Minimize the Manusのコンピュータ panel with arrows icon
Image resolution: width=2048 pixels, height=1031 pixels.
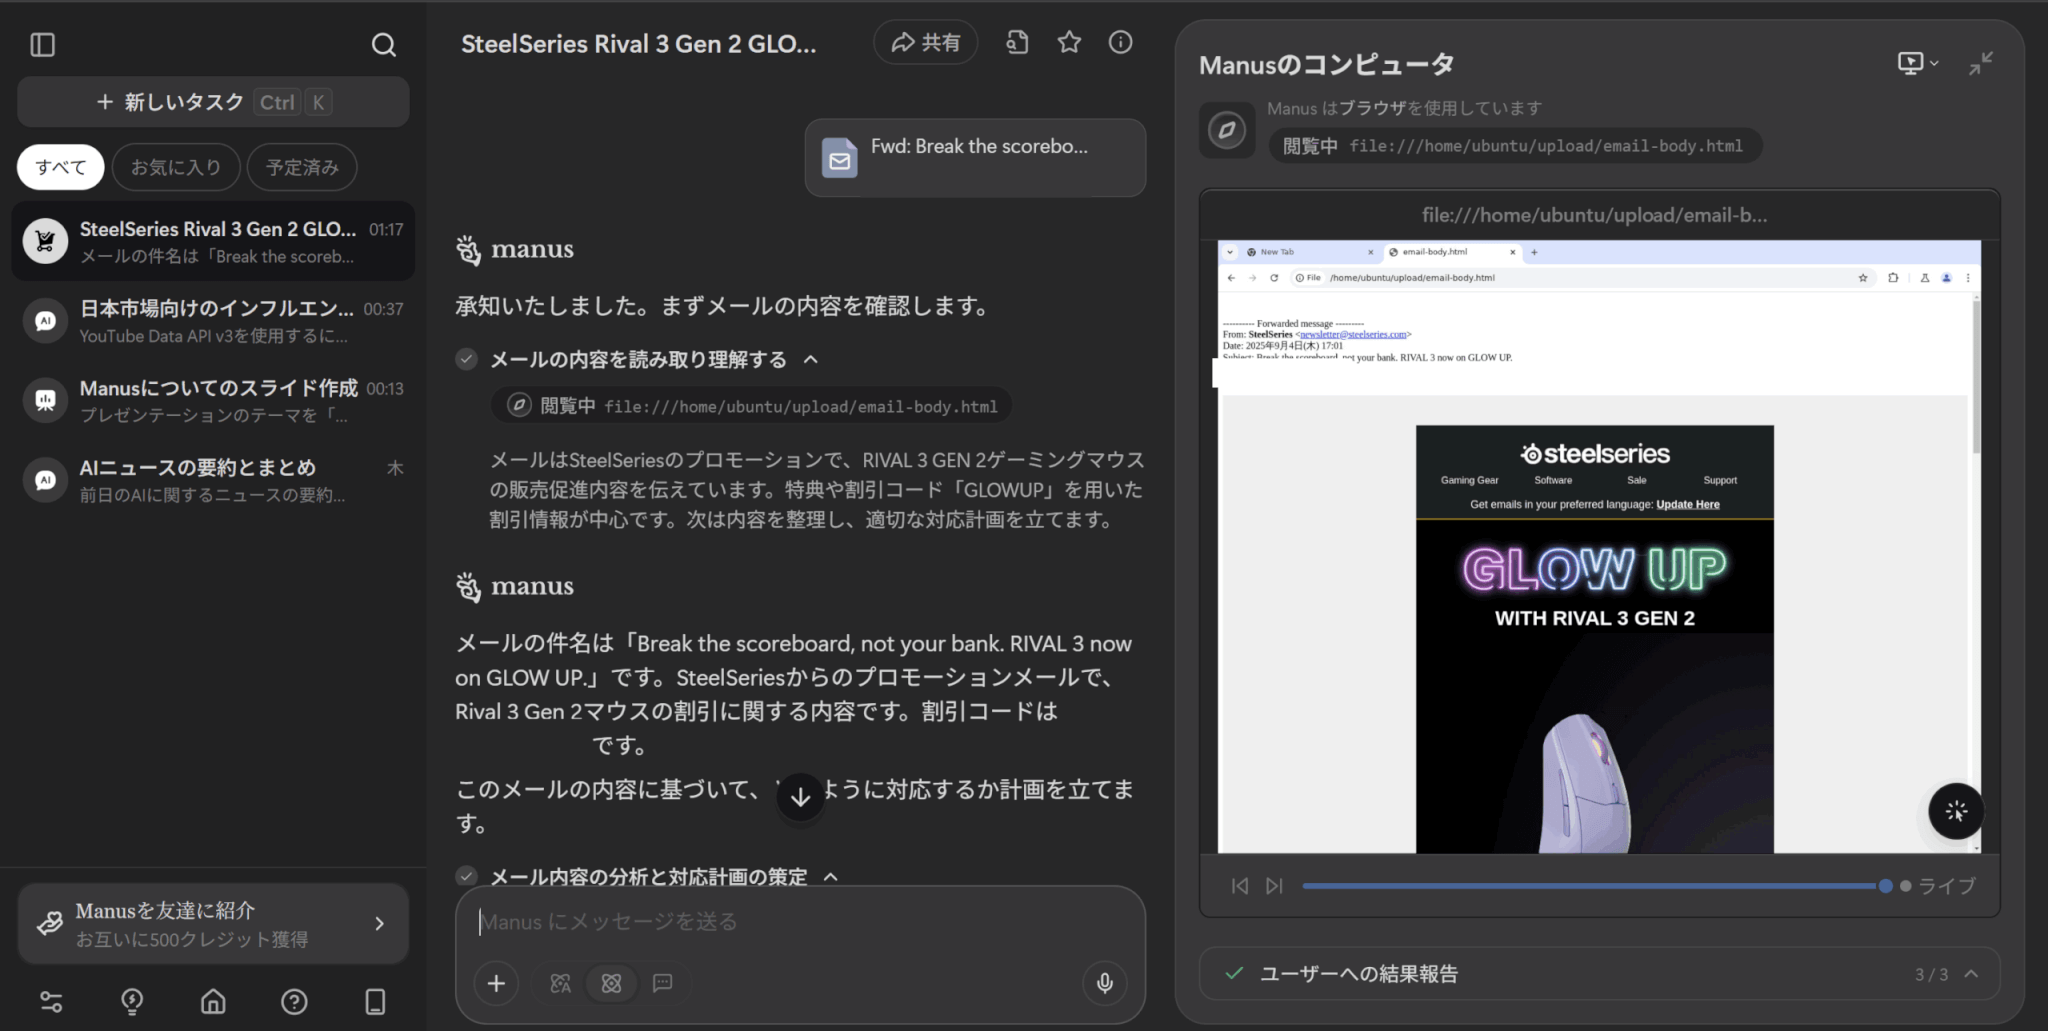pos(1981,64)
